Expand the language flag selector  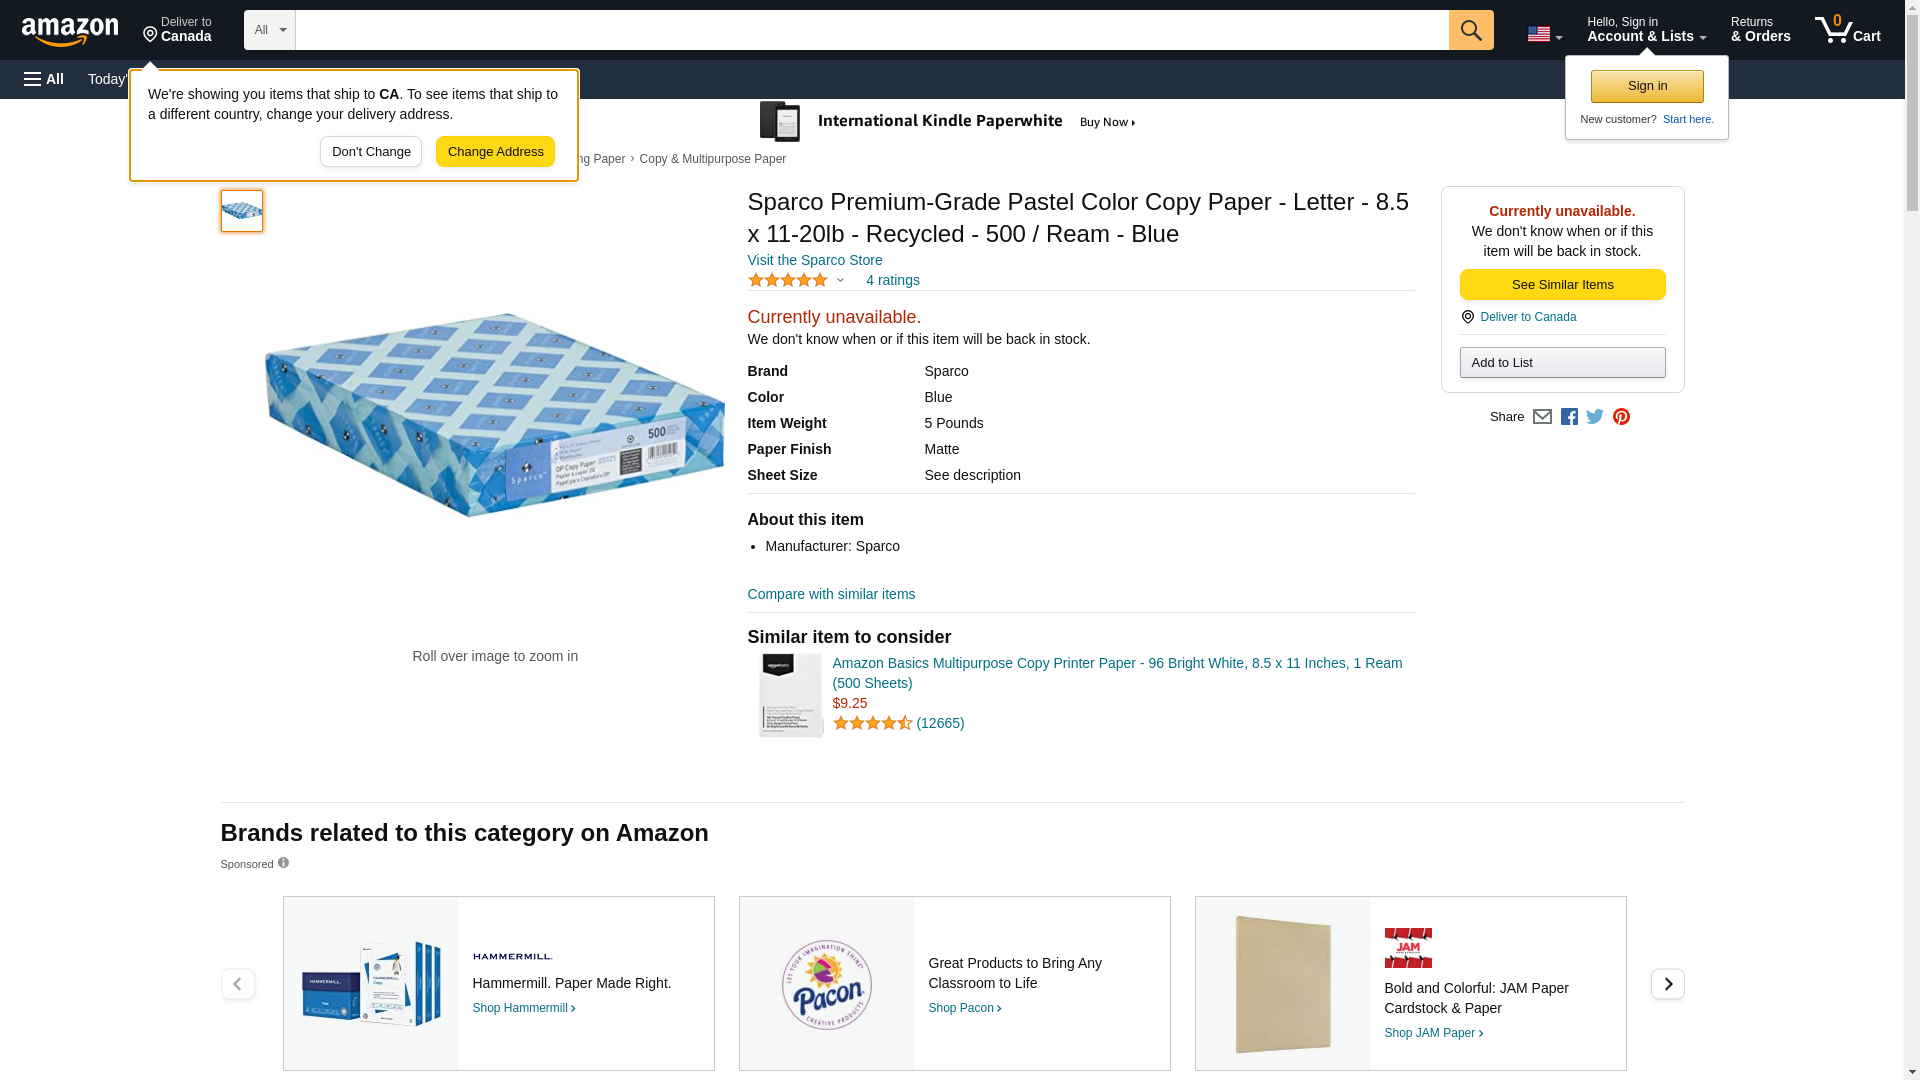point(1544,35)
